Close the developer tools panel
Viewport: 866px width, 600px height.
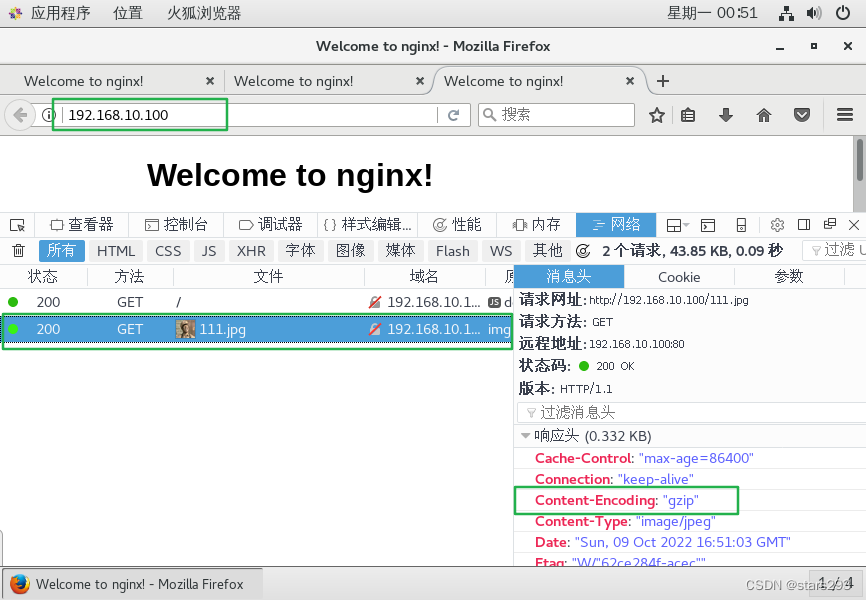pyautogui.click(x=854, y=225)
